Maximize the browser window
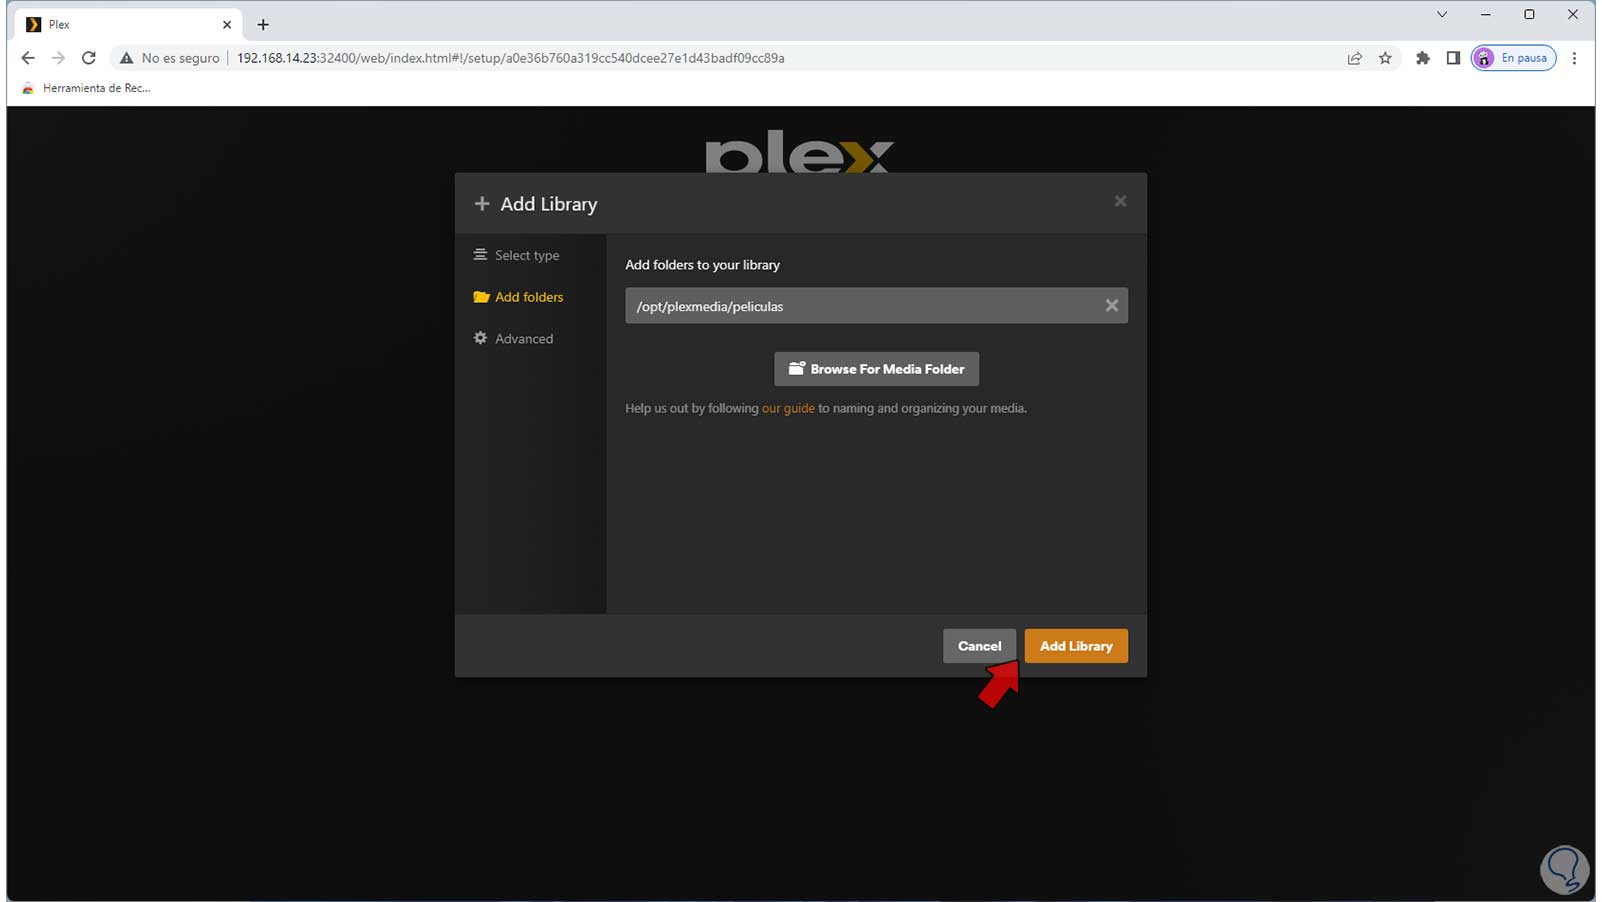Screen dimensions: 1602x902 coord(1529,15)
